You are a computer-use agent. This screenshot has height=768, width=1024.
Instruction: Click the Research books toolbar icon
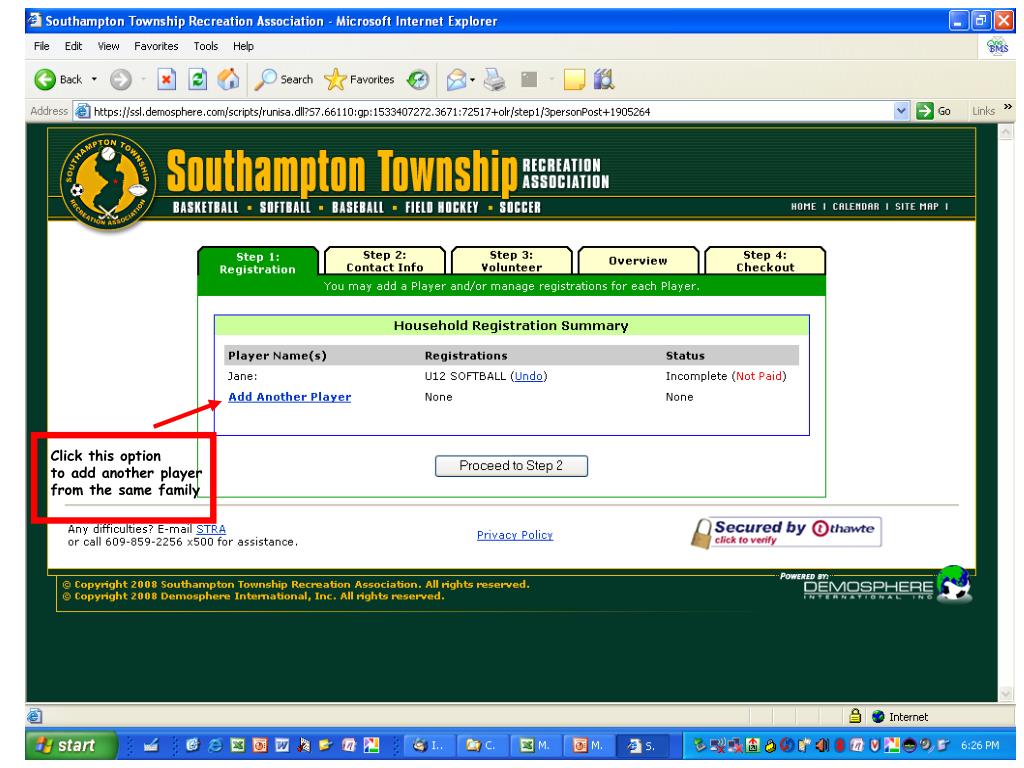click(x=604, y=80)
